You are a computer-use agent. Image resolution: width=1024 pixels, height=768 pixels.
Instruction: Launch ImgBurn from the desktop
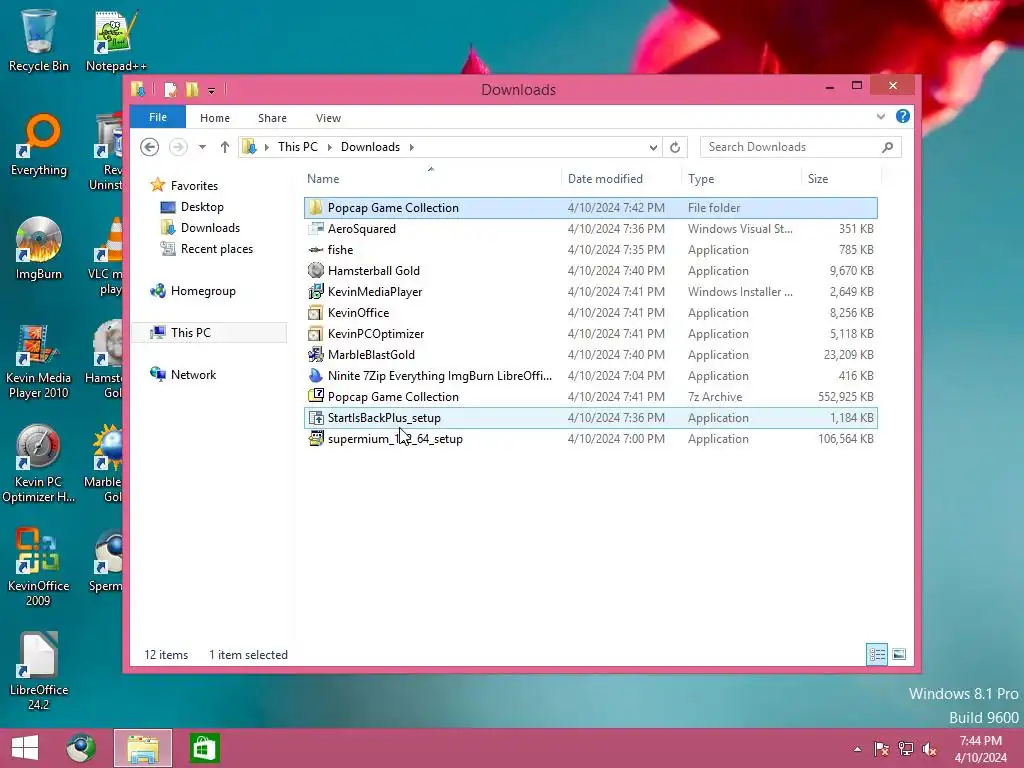(x=39, y=249)
